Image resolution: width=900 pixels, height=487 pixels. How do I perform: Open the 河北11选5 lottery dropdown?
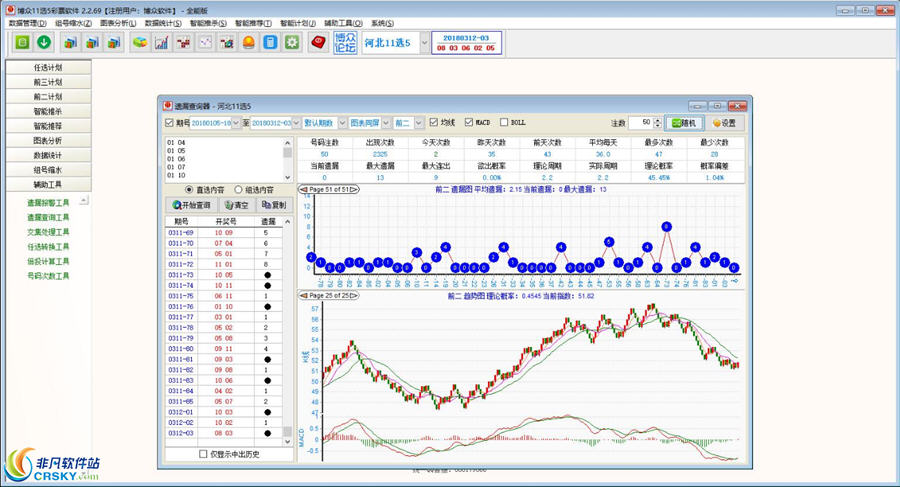click(425, 43)
